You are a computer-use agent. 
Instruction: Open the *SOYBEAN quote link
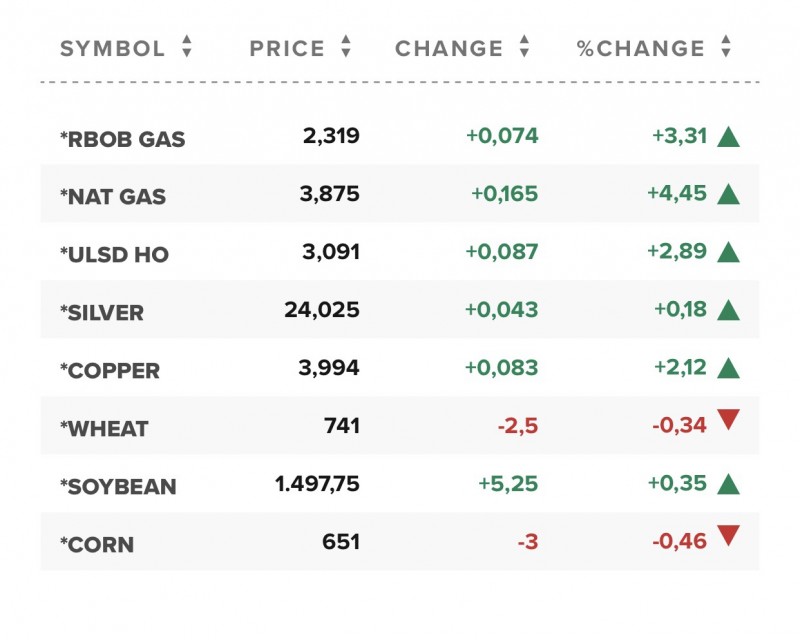point(118,487)
